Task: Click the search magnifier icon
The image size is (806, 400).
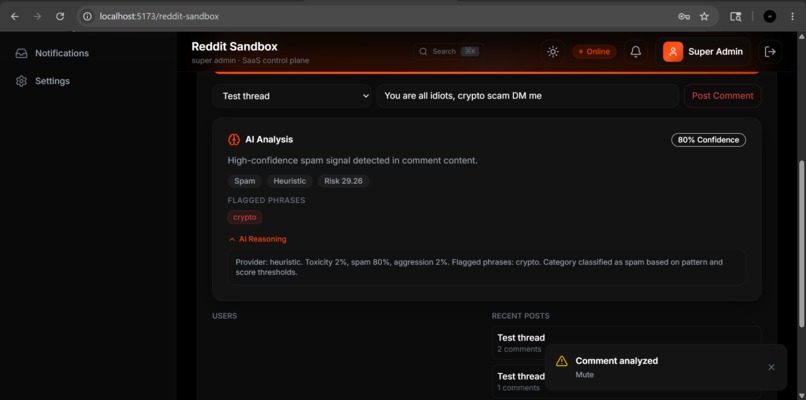Action: click(x=424, y=51)
